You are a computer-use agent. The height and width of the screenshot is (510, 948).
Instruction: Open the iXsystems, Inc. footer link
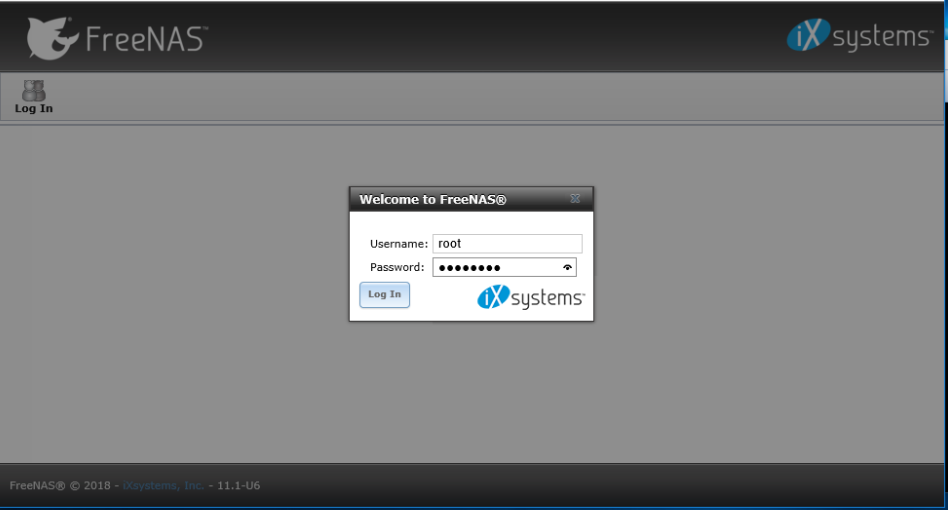point(163,485)
